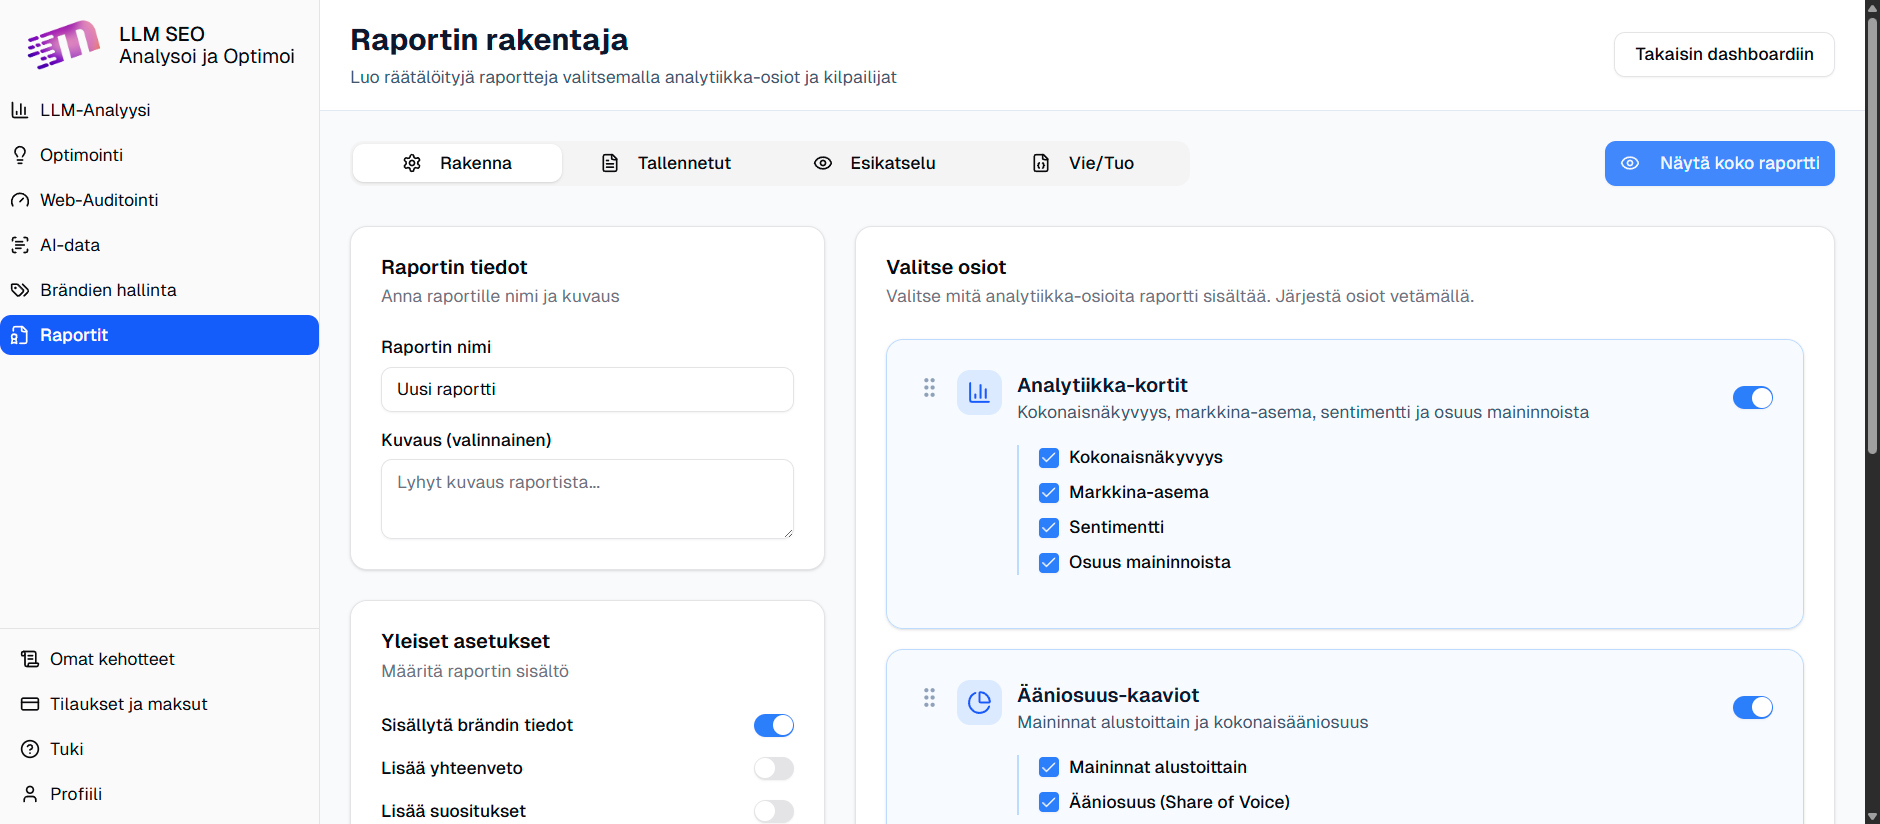This screenshot has height=824, width=1880.
Task: Click the Web-Auditointi gauge icon
Action: [19, 200]
